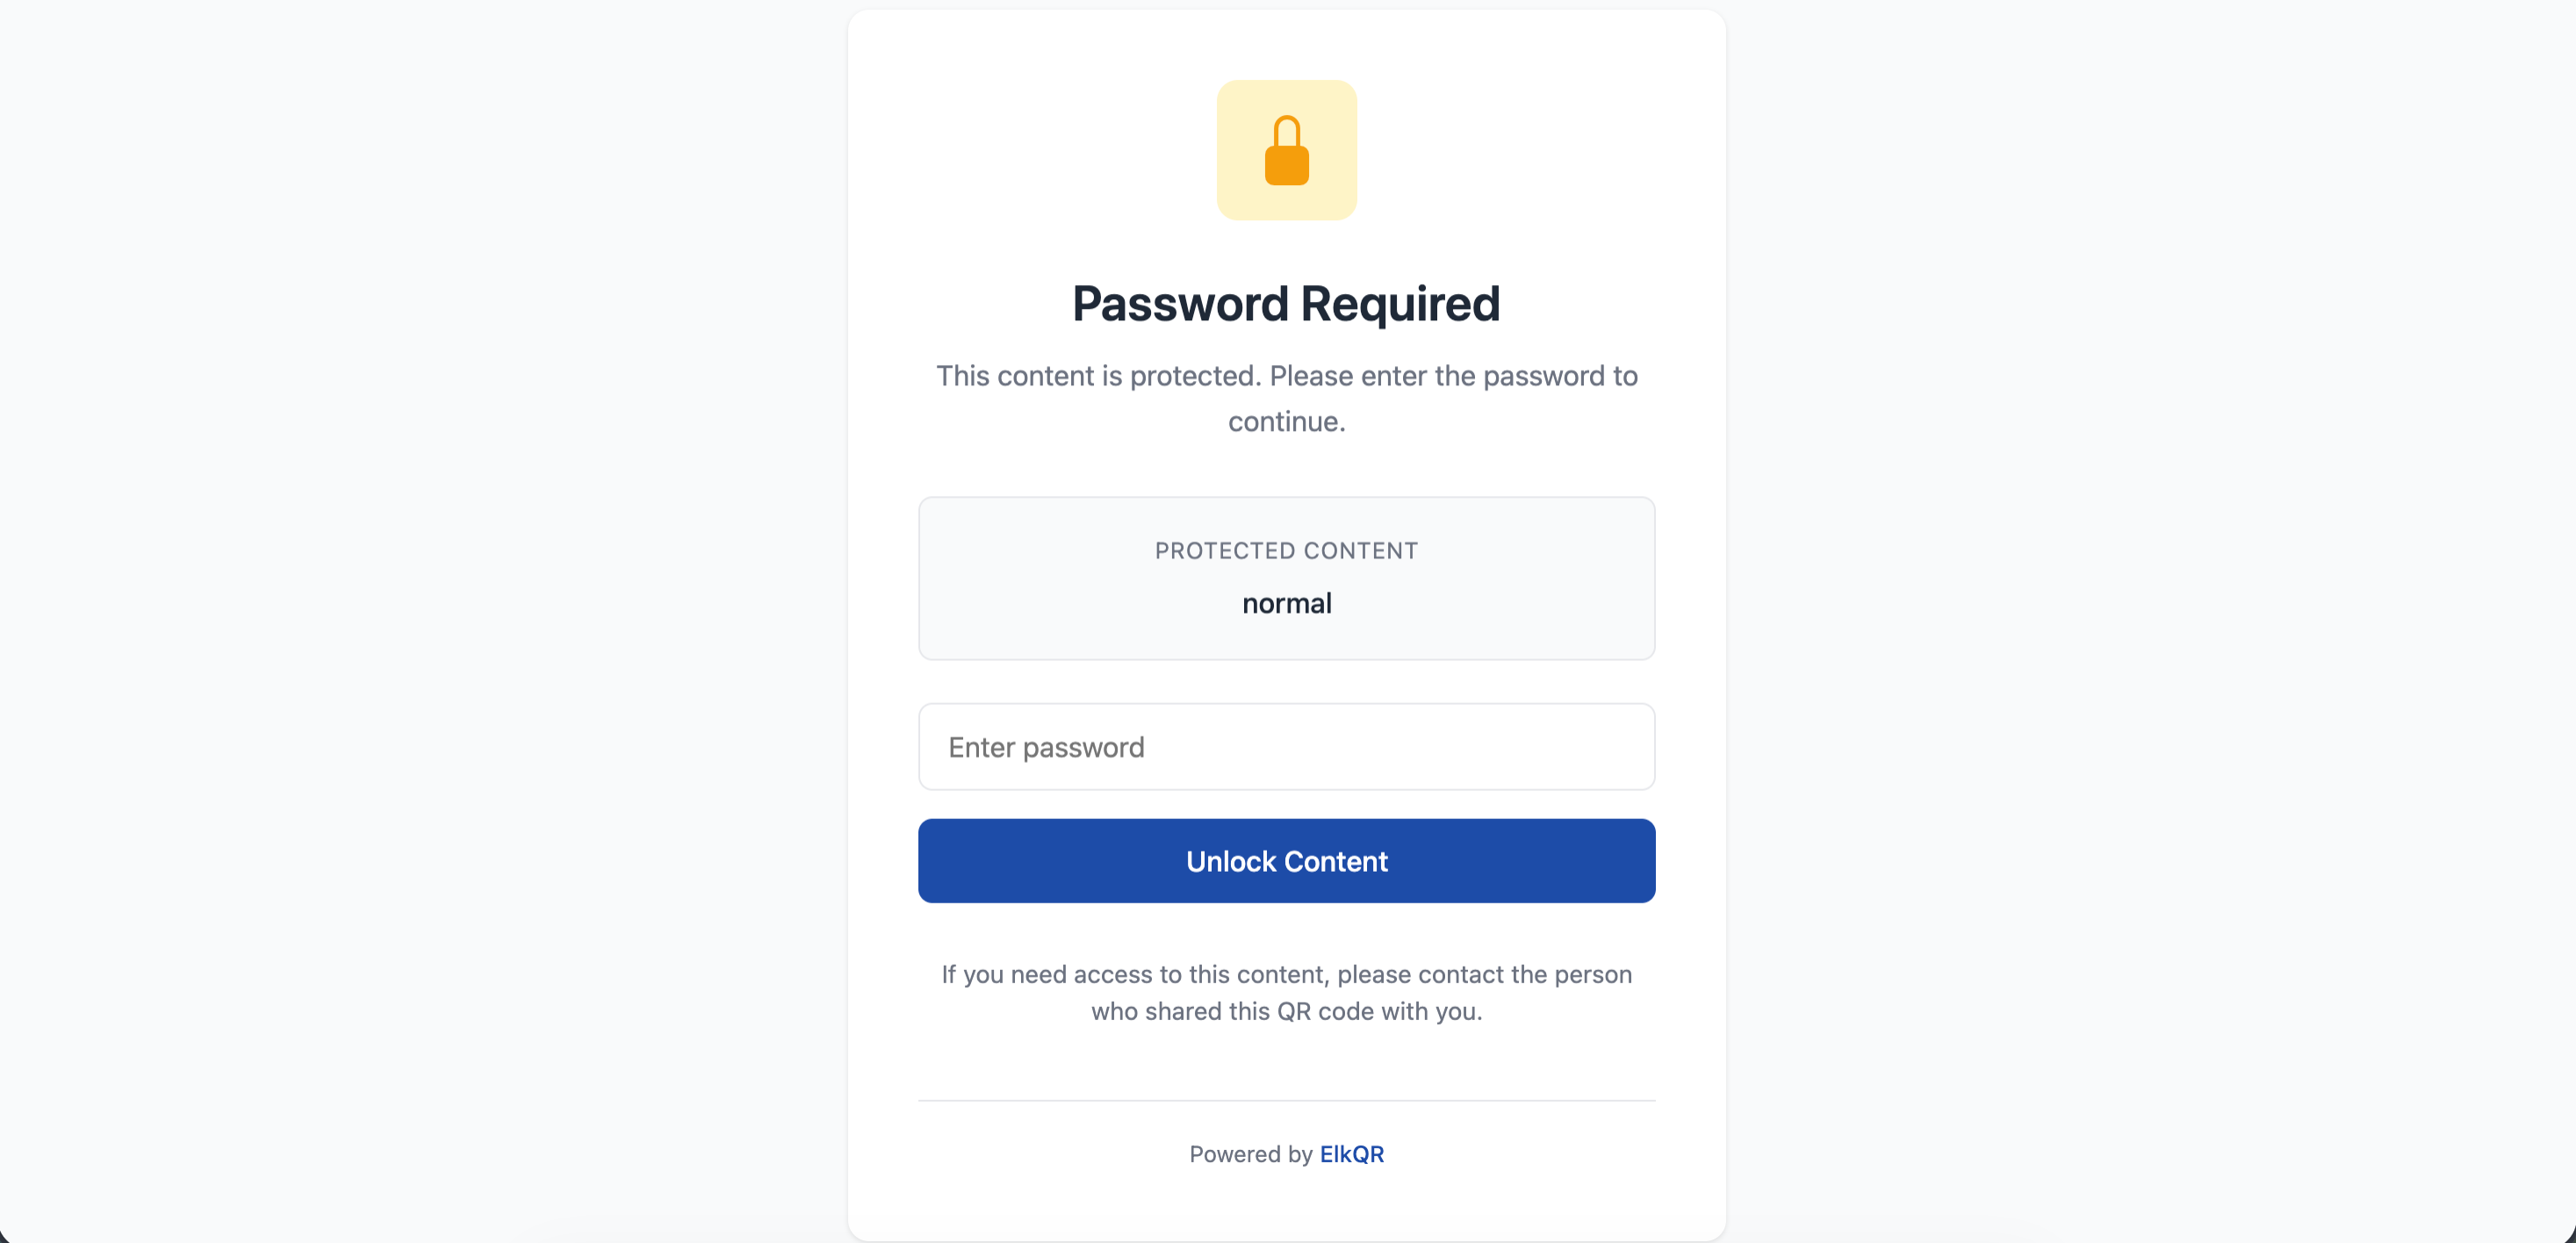Select the lock icon body
Viewport: 2576px width, 1243px height.
click(1287, 165)
